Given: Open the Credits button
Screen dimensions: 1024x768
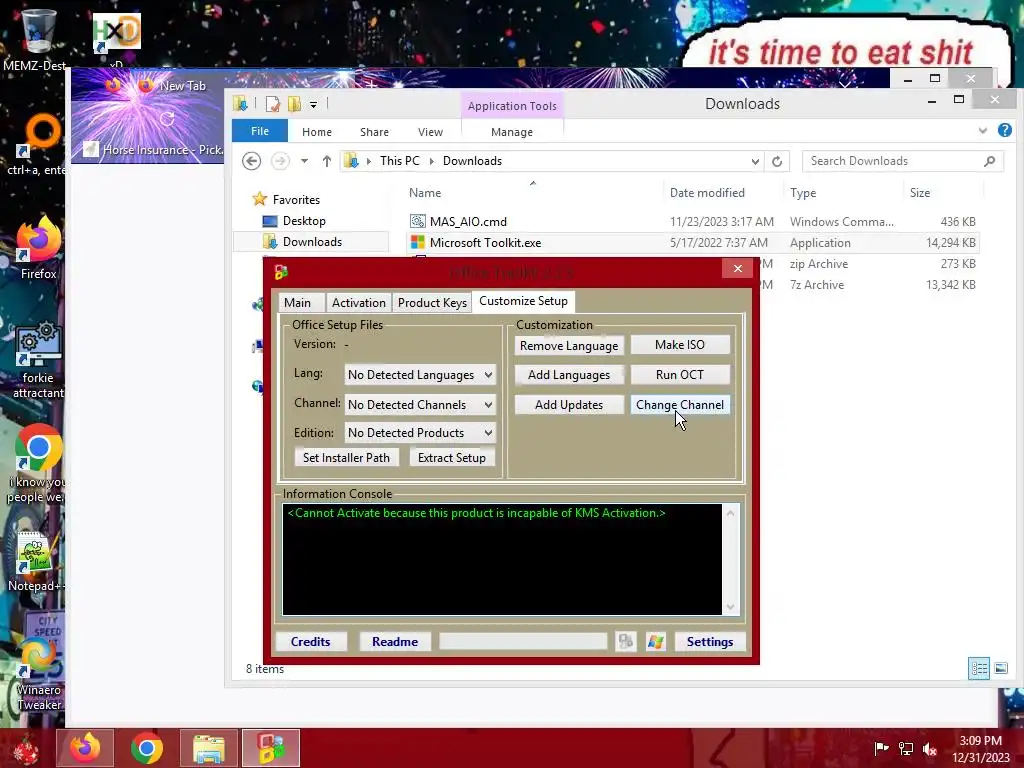Looking at the screenshot, I should (x=310, y=642).
